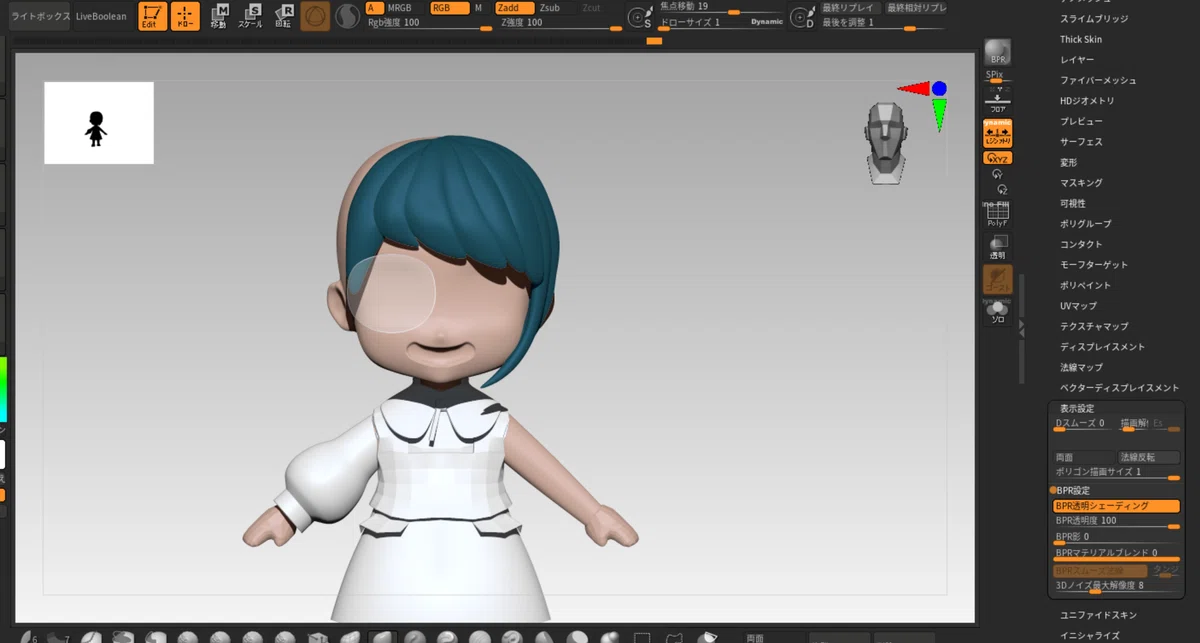
Task: Activate Edit mode button
Action: tap(152, 16)
